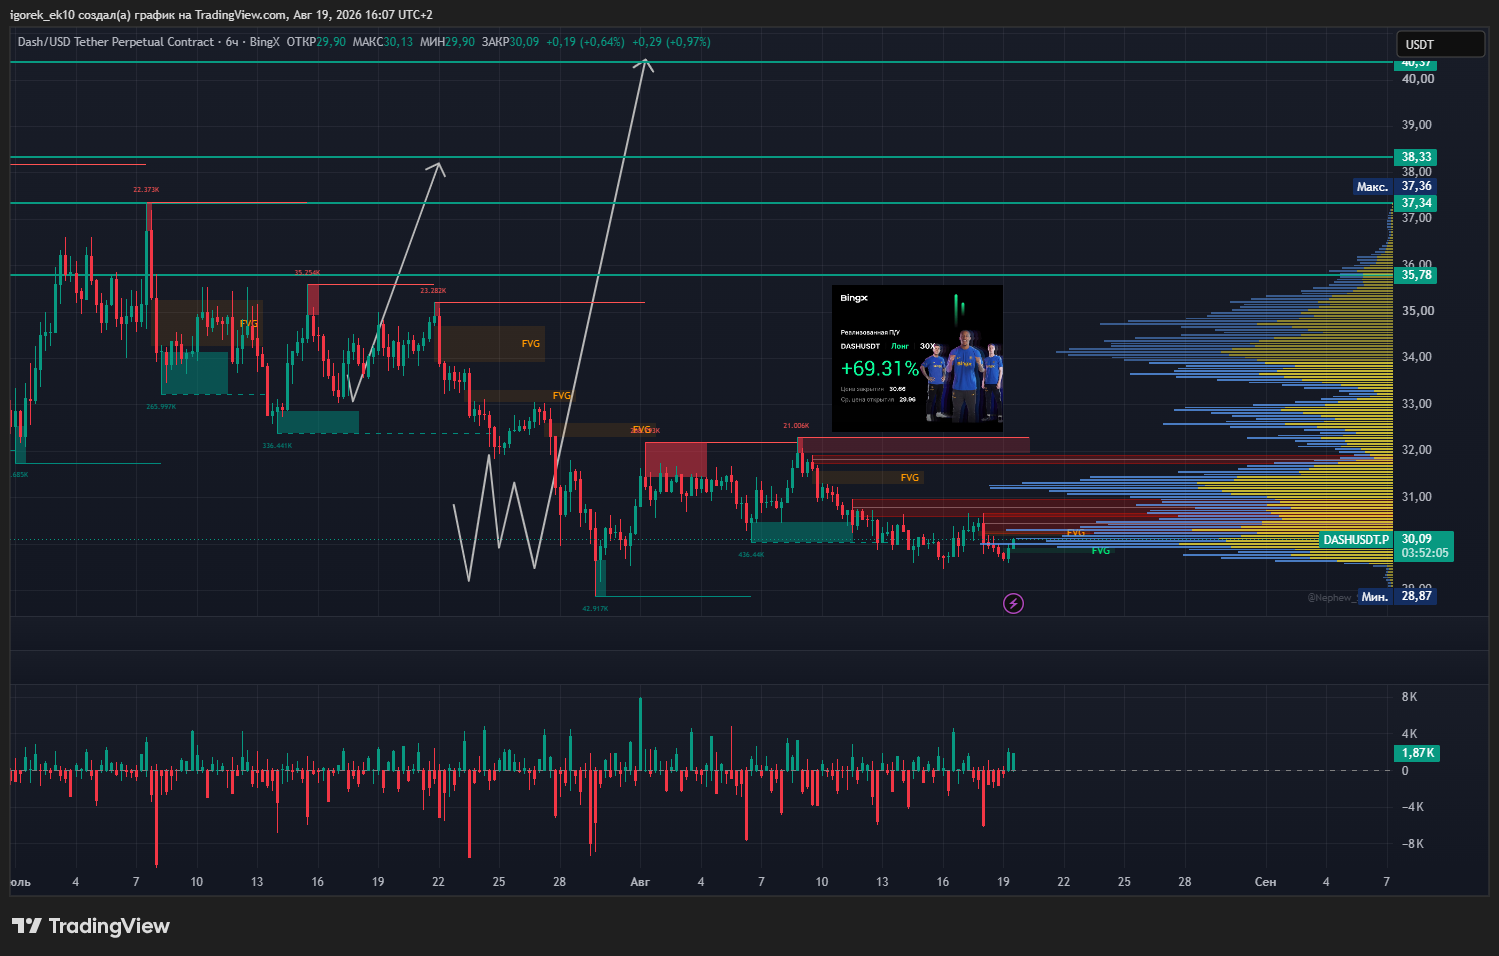The image size is (1499, 956).
Task: Select the ЗАКР 30,09 close value
Action: pos(510,42)
